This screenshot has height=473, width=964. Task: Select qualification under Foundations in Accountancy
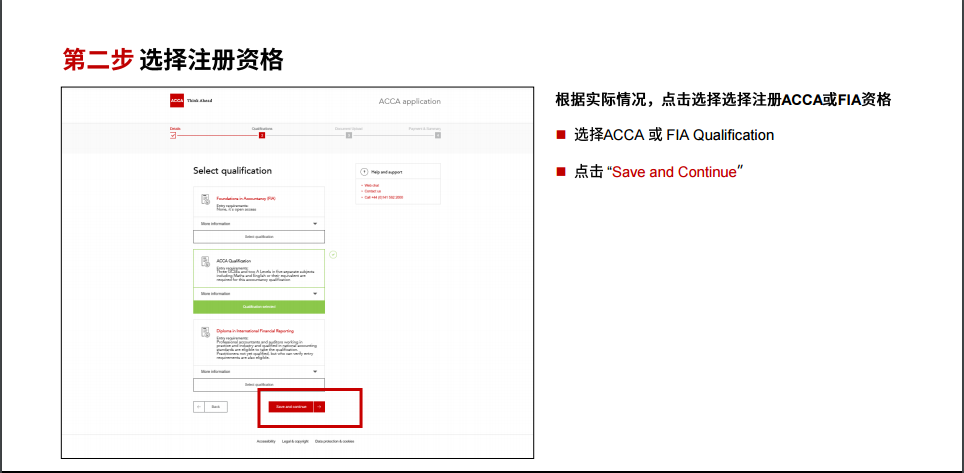(x=259, y=237)
